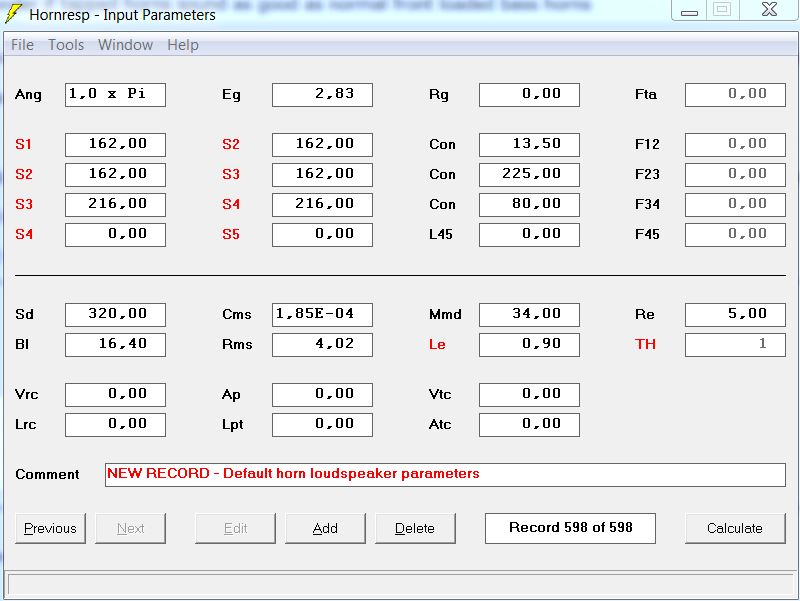The image size is (800, 601).
Task: Select the Vtc input field
Action: (529, 395)
